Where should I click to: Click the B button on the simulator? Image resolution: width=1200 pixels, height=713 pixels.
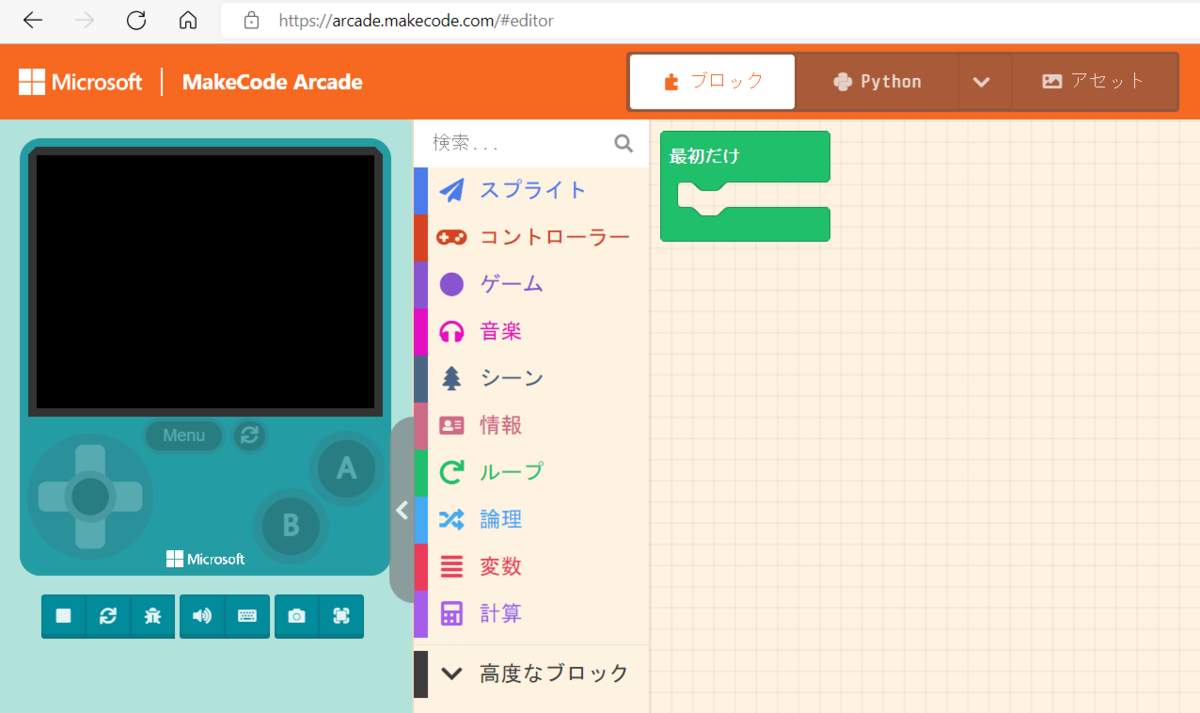(291, 525)
